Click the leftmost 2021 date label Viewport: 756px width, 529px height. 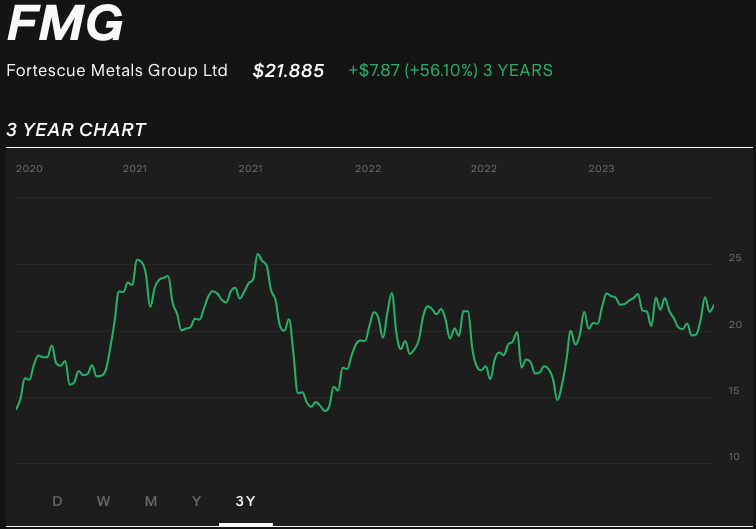pyautogui.click(x=135, y=169)
